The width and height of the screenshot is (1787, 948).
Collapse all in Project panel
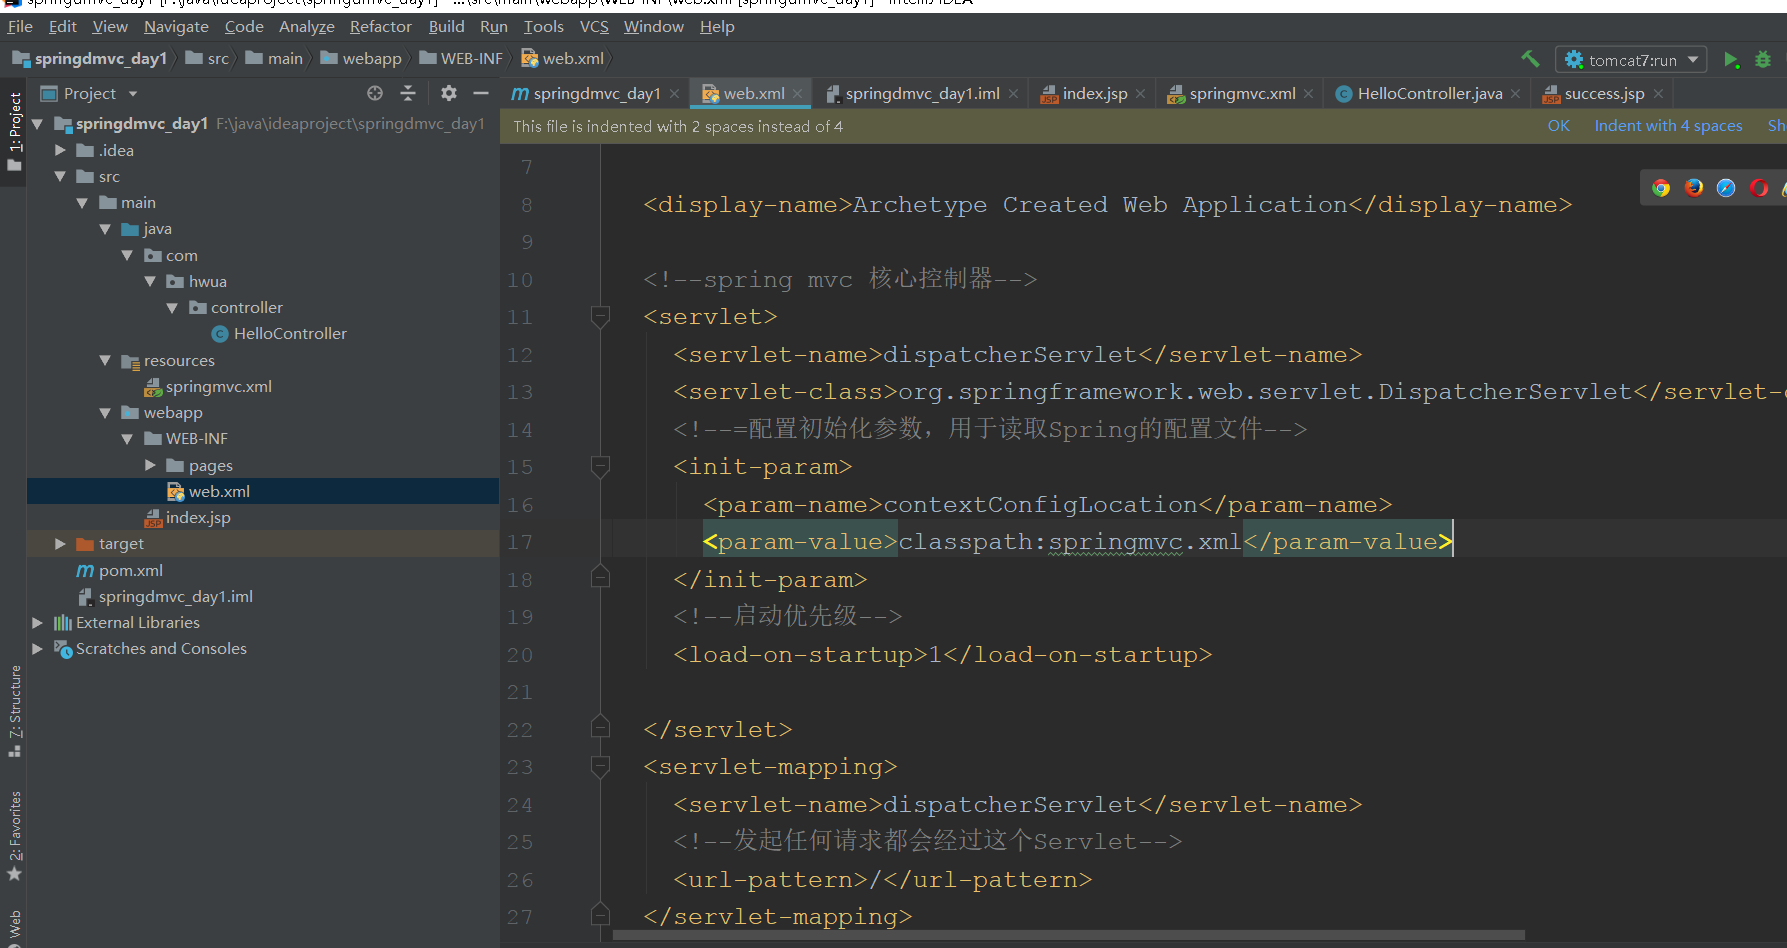click(408, 93)
